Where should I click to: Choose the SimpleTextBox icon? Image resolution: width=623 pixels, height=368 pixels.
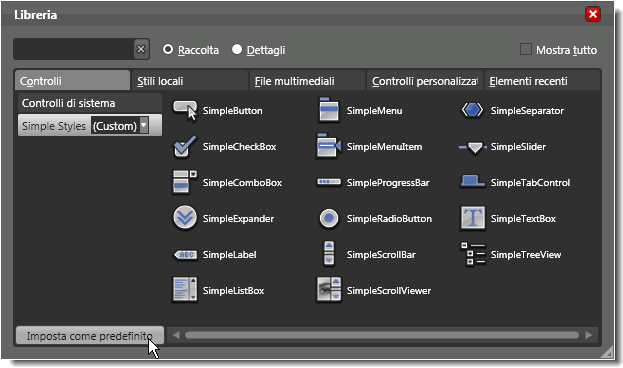[x=473, y=218]
